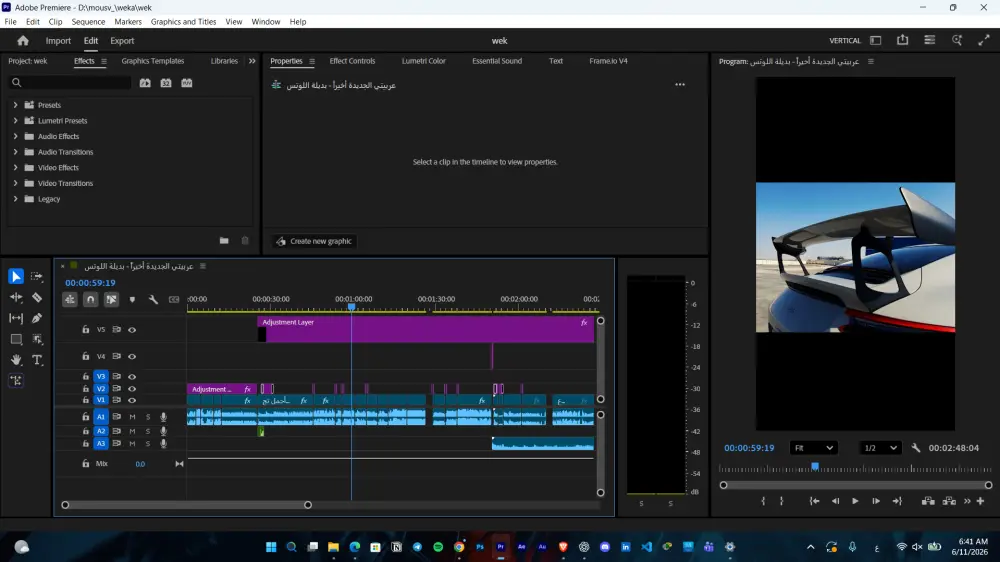The height and width of the screenshot is (562, 1000).
Task: Open the VERTICAL workspace label
Action: click(845, 41)
